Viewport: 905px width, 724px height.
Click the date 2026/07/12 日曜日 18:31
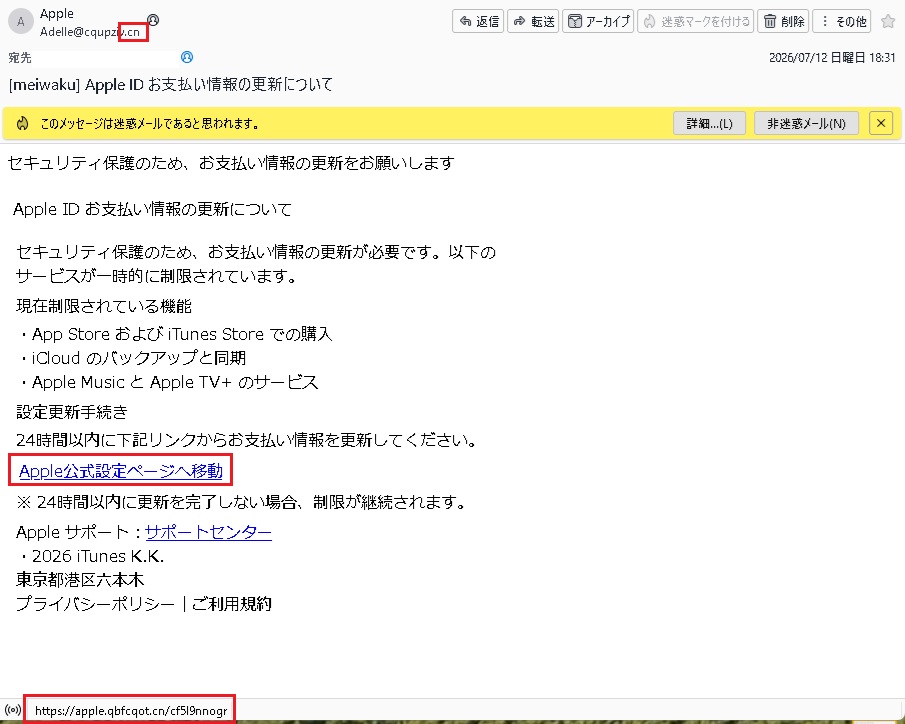pyautogui.click(x=832, y=57)
